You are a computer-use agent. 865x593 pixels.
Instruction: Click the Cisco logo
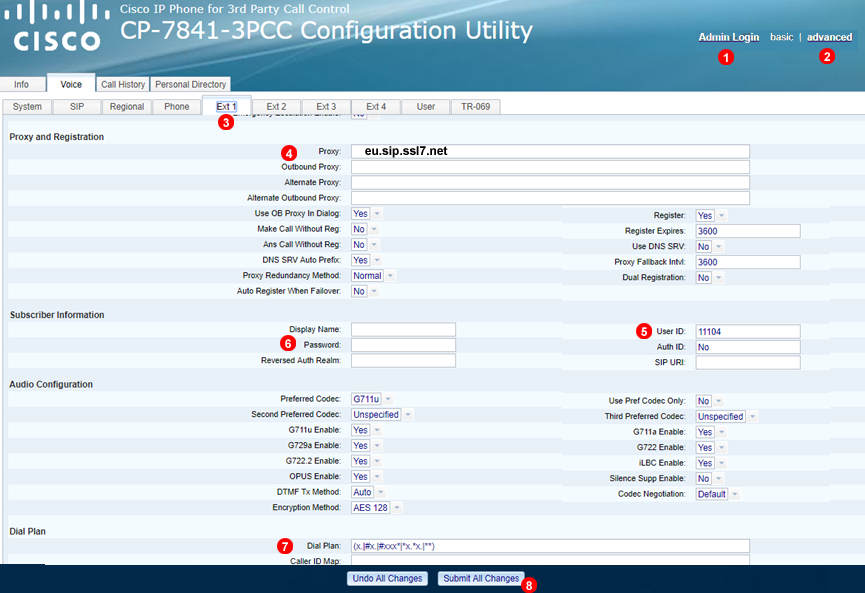pyautogui.click(x=57, y=26)
